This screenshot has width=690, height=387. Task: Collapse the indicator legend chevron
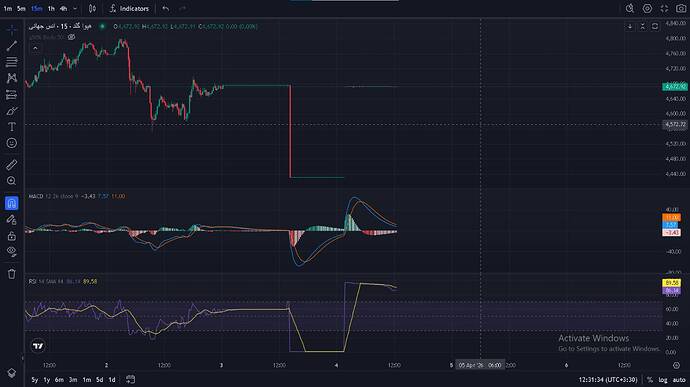(35, 48)
